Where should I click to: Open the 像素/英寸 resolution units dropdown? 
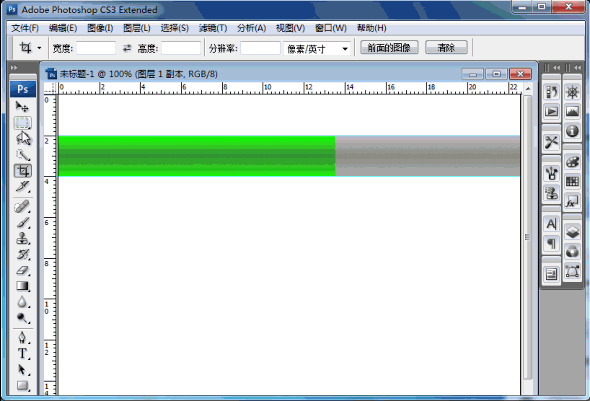317,49
